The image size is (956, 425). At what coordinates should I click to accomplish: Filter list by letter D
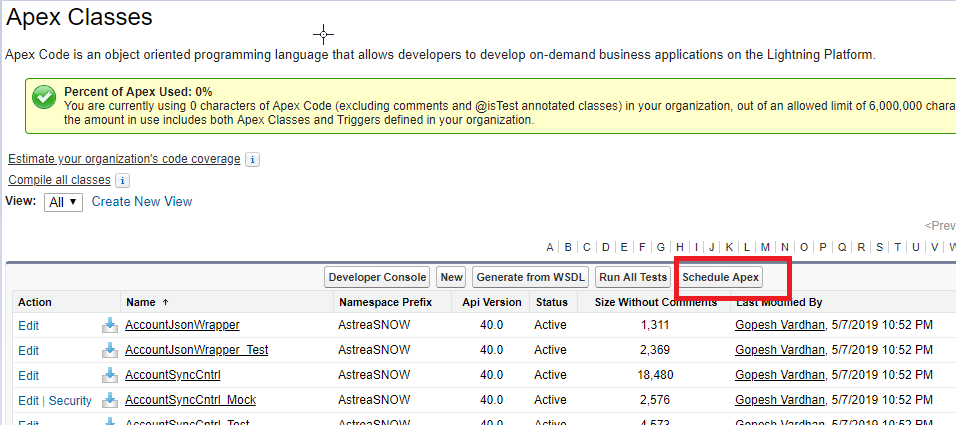(x=605, y=247)
